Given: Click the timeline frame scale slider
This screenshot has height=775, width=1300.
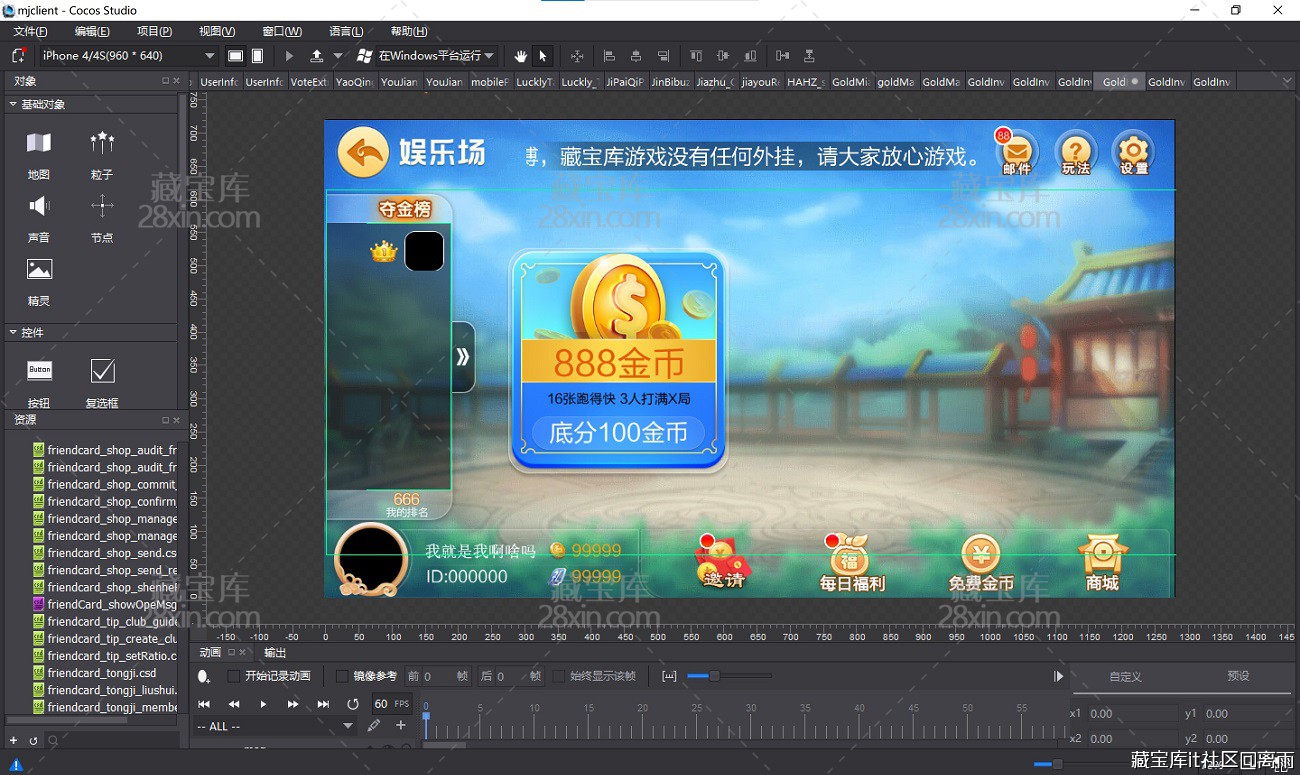Looking at the screenshot, I should click(x=714, y=677).
